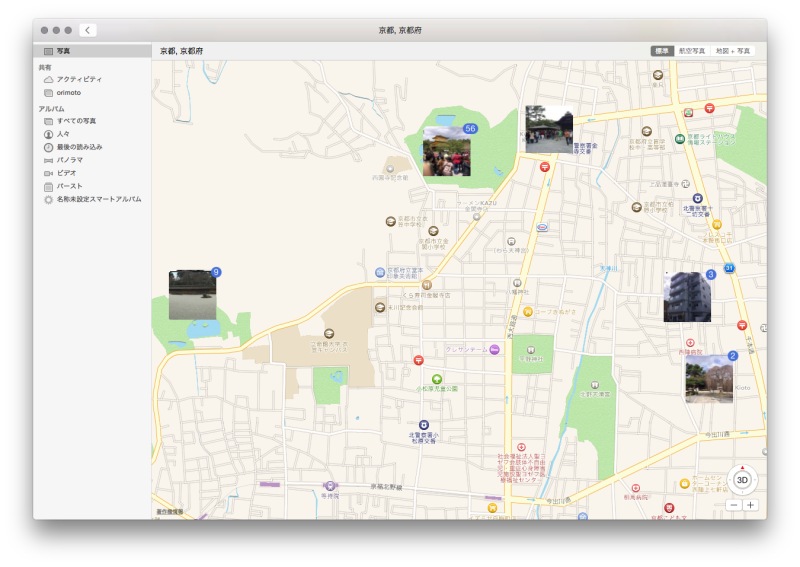Click the 八幡神社 shrine marker
Viewport: 800px width, 567px height.
click(517, 283)
